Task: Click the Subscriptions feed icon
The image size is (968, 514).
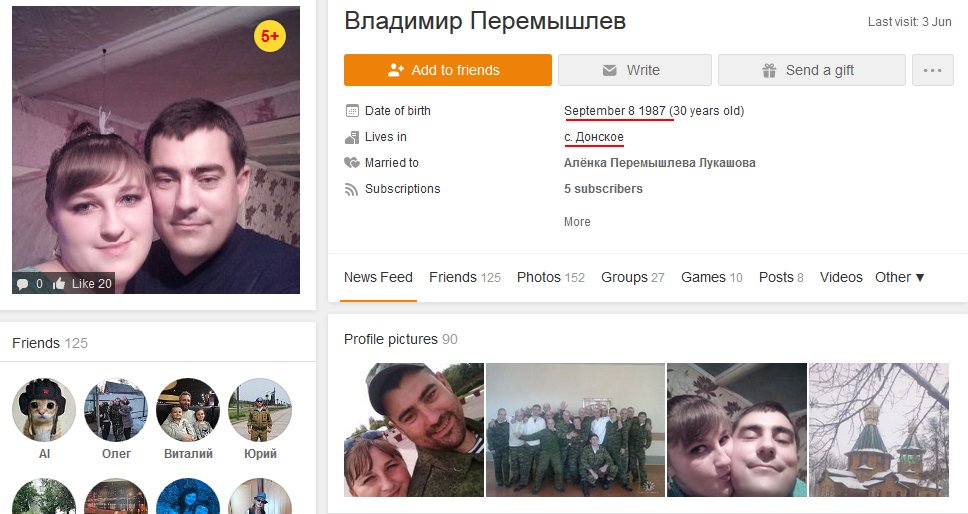Action: [352, 189]
